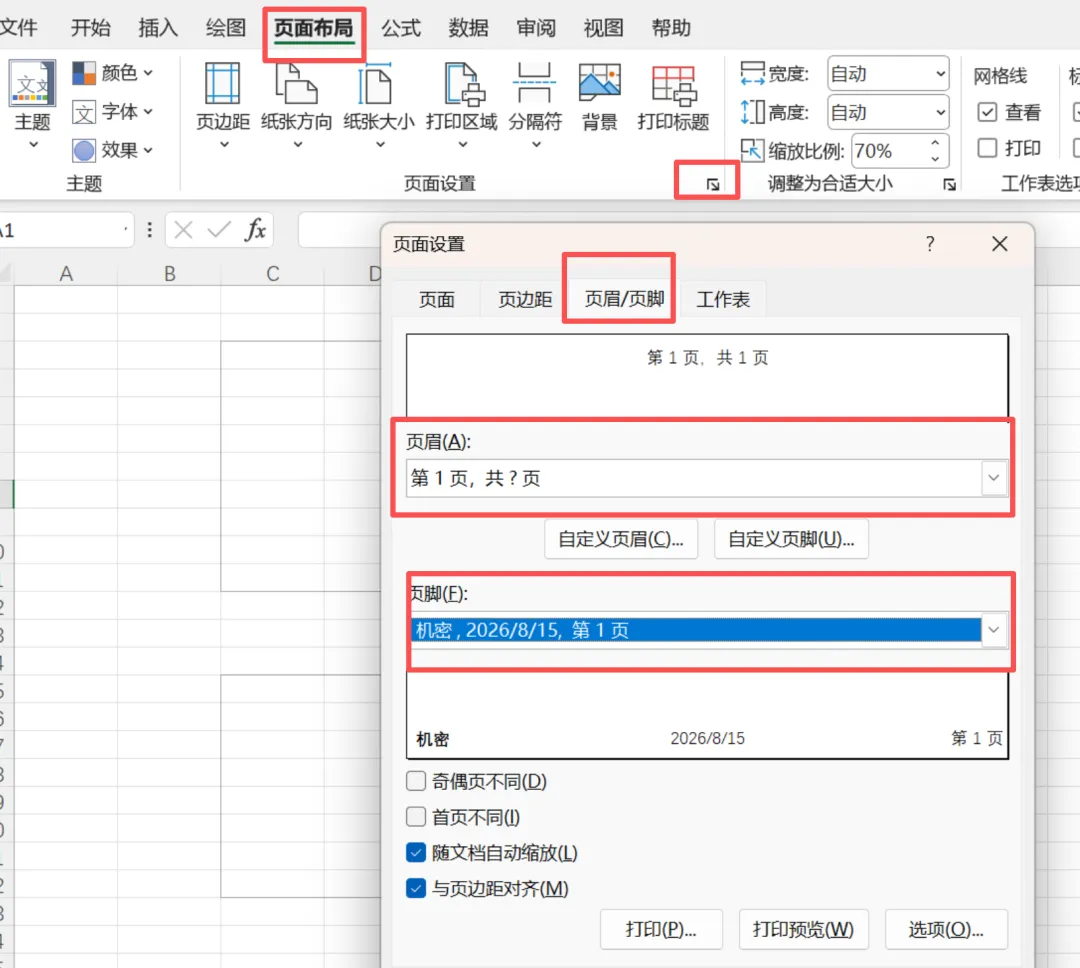Click the 纸张方向 orientation icon

296,83
